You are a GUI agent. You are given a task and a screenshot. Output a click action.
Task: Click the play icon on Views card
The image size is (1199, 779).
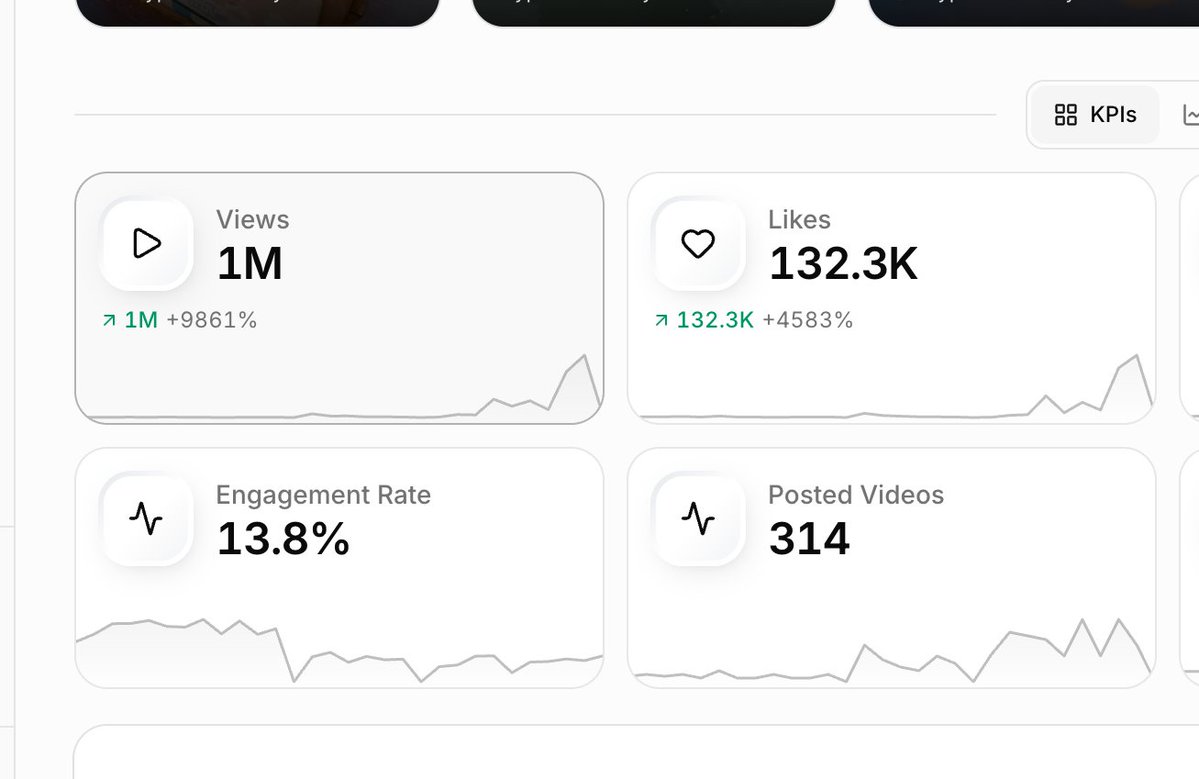(x=147, y=244)
